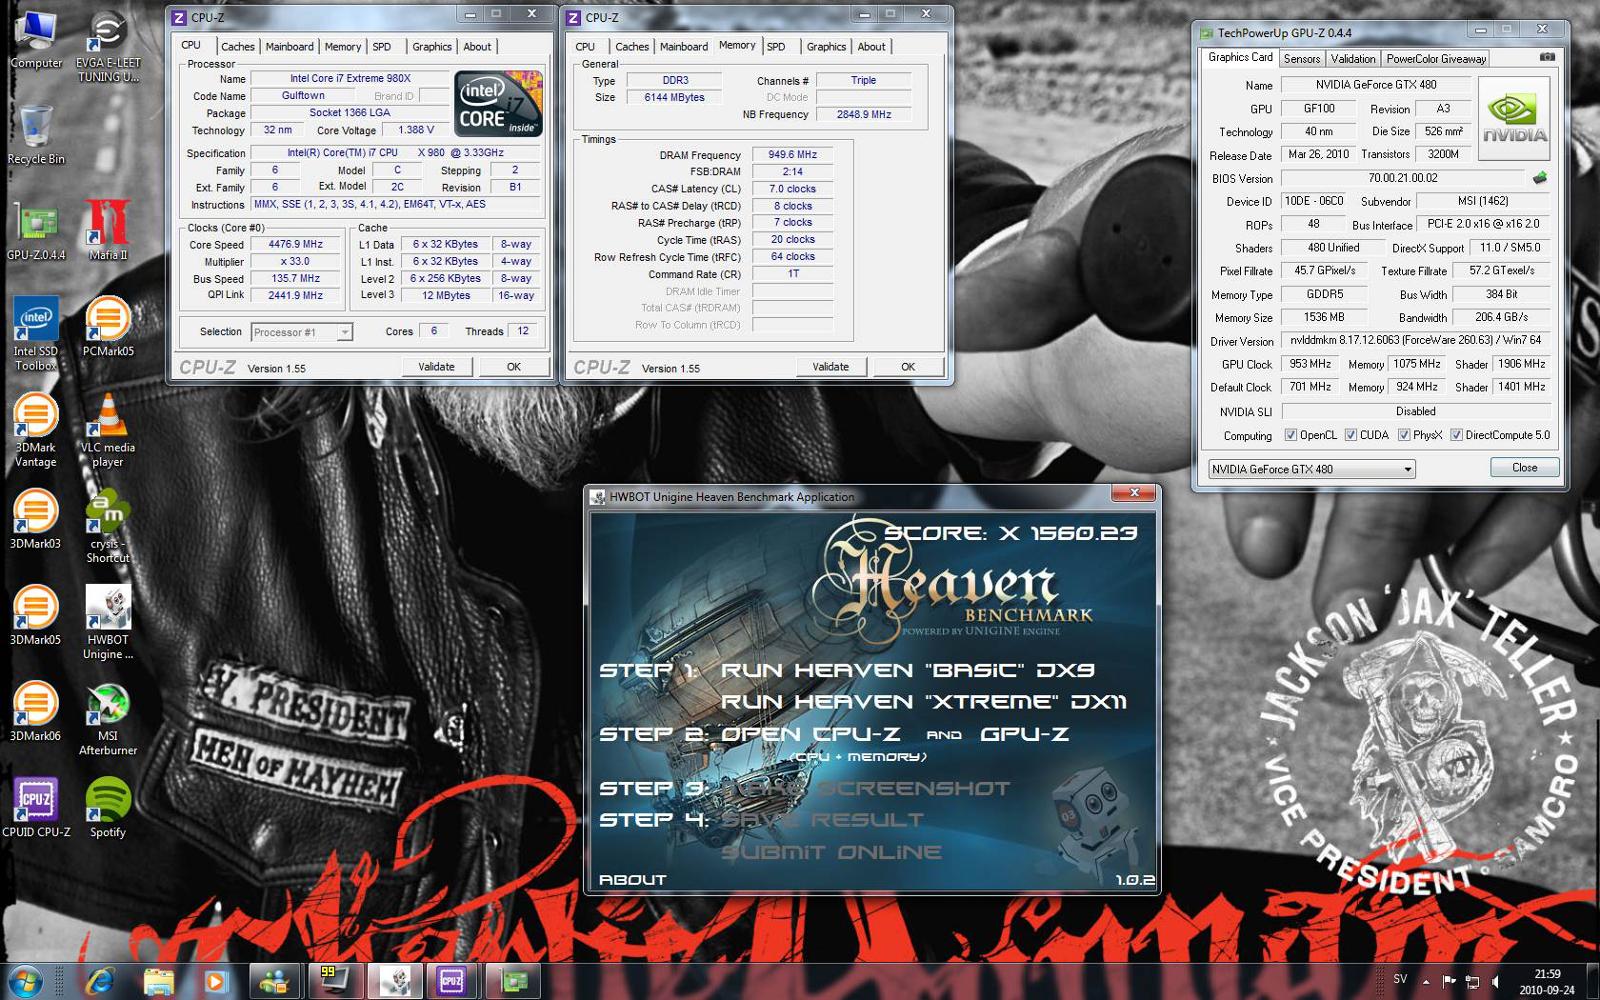Click Run Heaven "Basic" DX9

[x=908, y=670]
